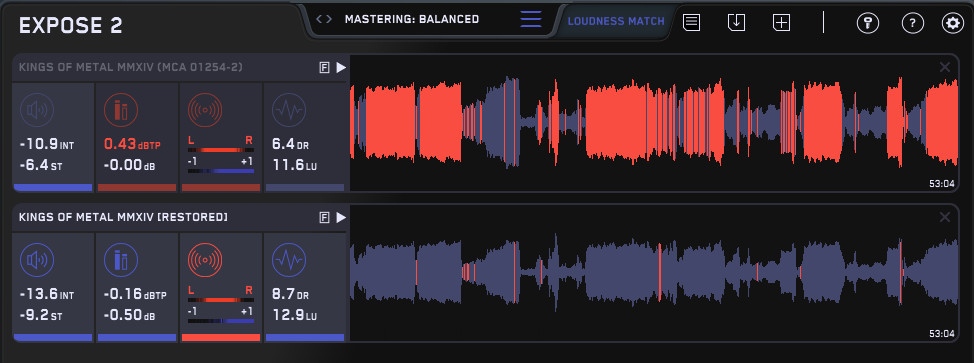Play the Kings of Metal MCA 01254-2 track
Image resolution: width=974 pixels, height=363 pixels.
[341, 68]
